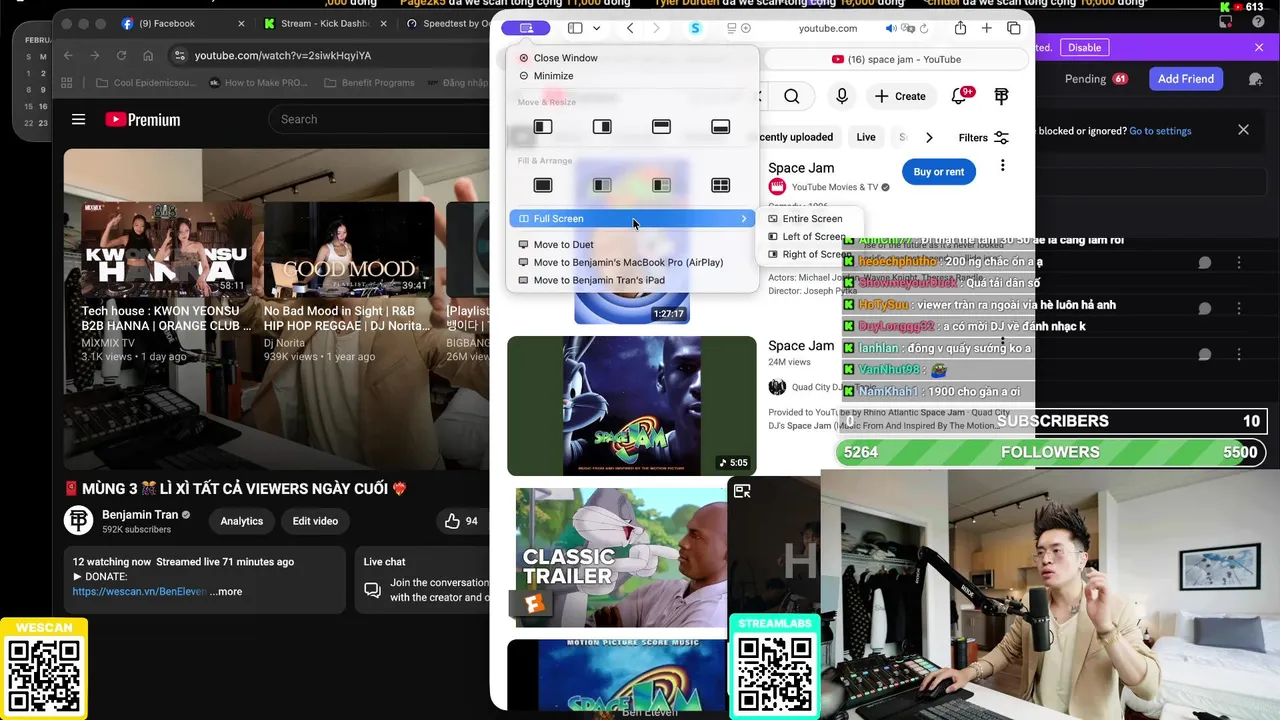This screenshot has height=720, width=1280.
Task: Expand Full Screen submenu arrow
Action: pos(744,219)
